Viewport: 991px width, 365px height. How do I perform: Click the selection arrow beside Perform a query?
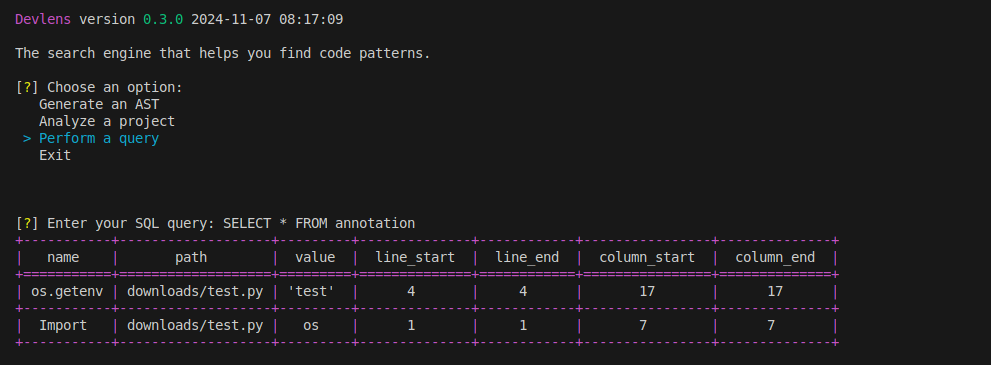27,138
